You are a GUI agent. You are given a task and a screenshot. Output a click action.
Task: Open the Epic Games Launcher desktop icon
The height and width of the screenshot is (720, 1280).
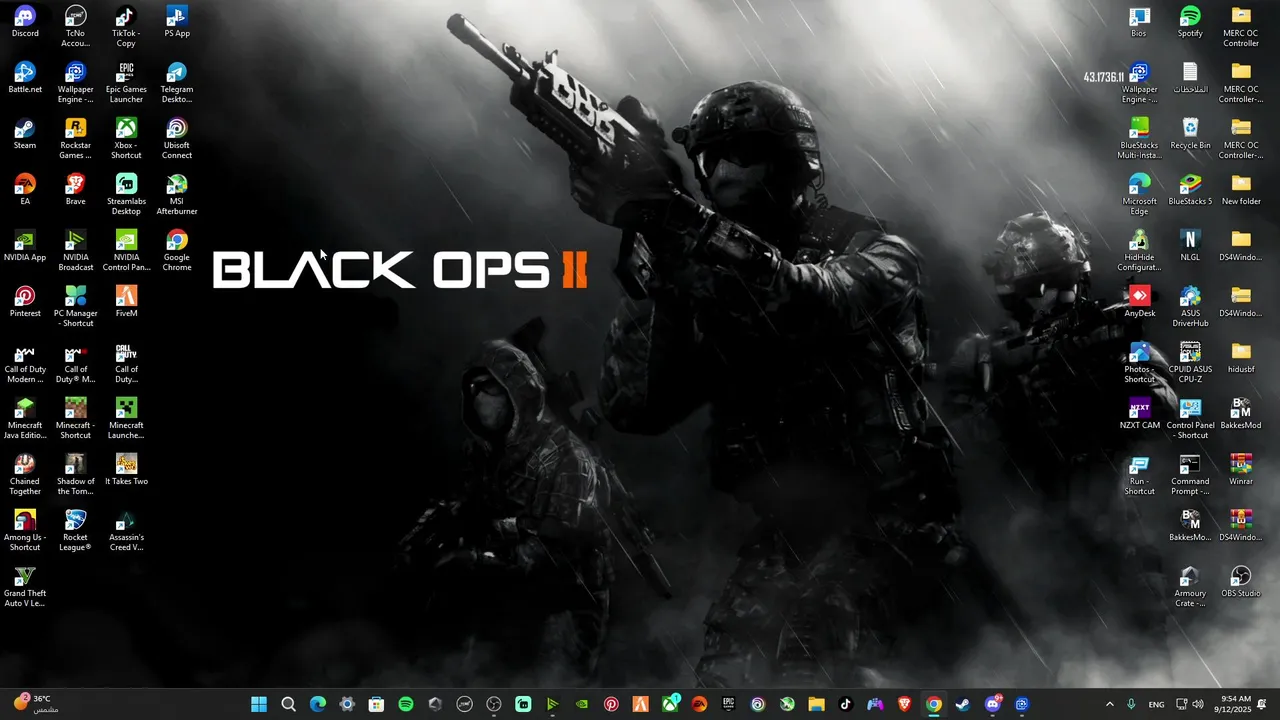coord(126,83)
